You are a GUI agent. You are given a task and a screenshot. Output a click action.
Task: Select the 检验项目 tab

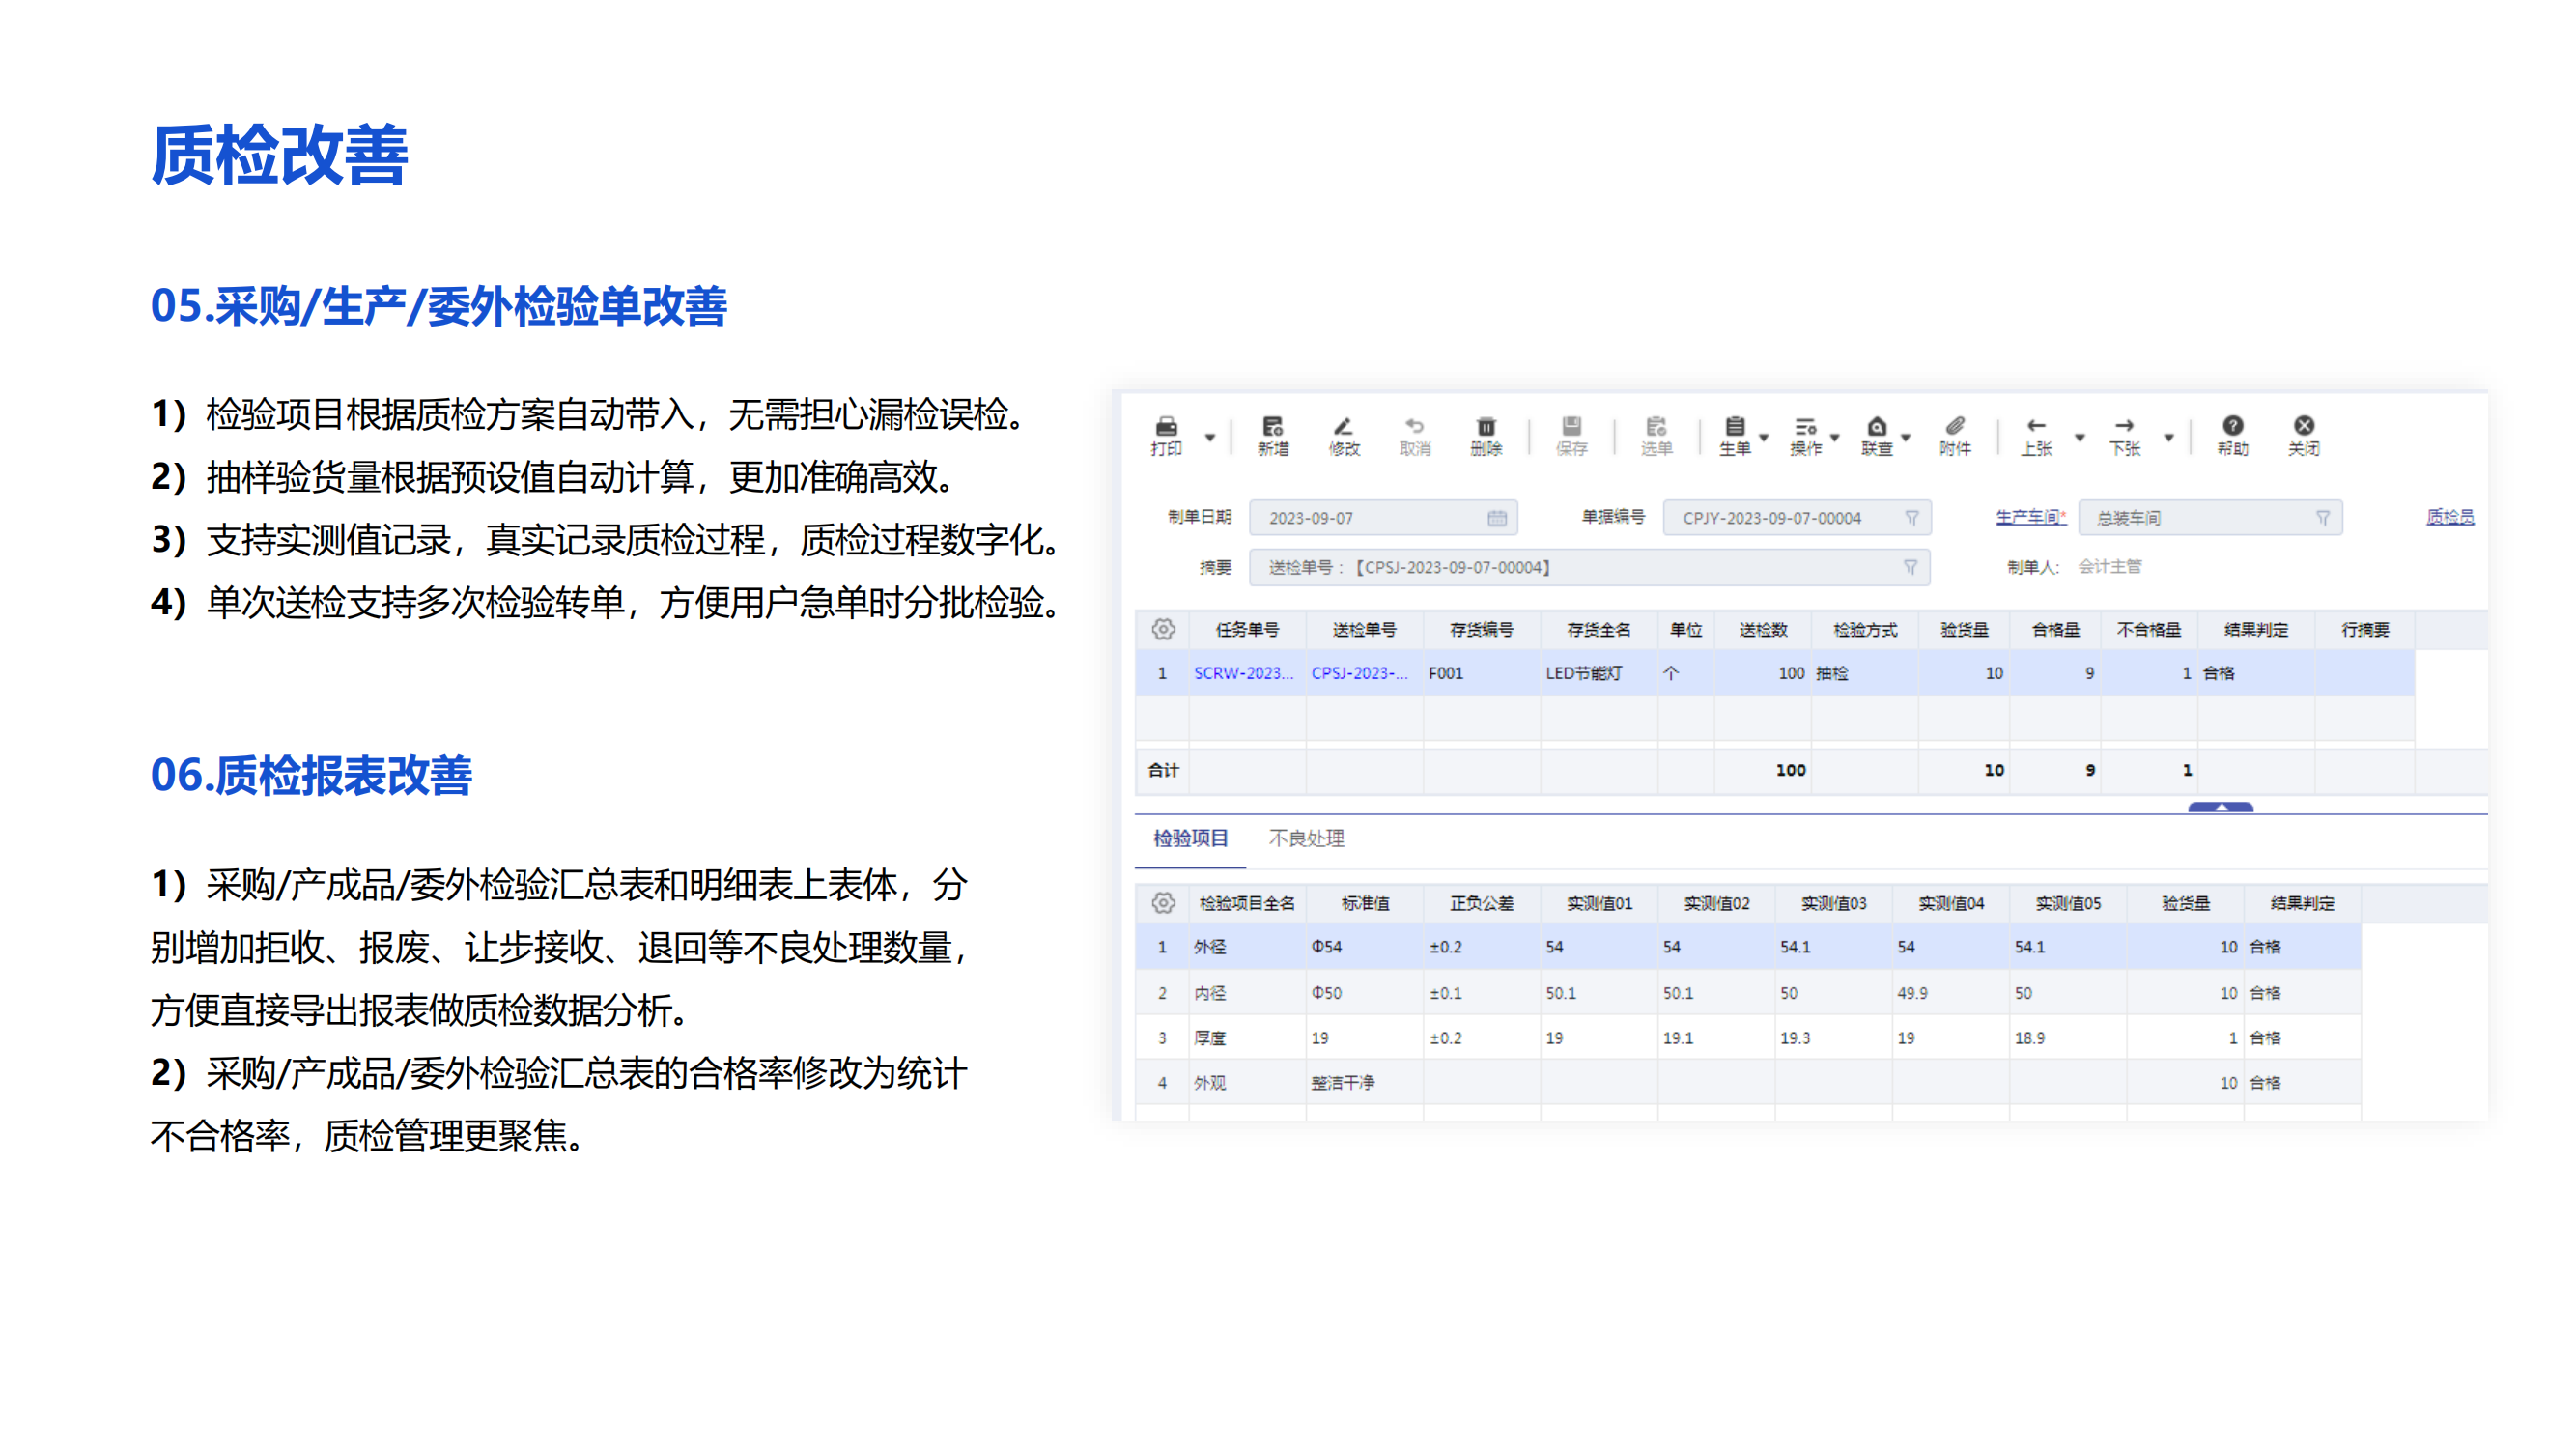coord(1189,838)
